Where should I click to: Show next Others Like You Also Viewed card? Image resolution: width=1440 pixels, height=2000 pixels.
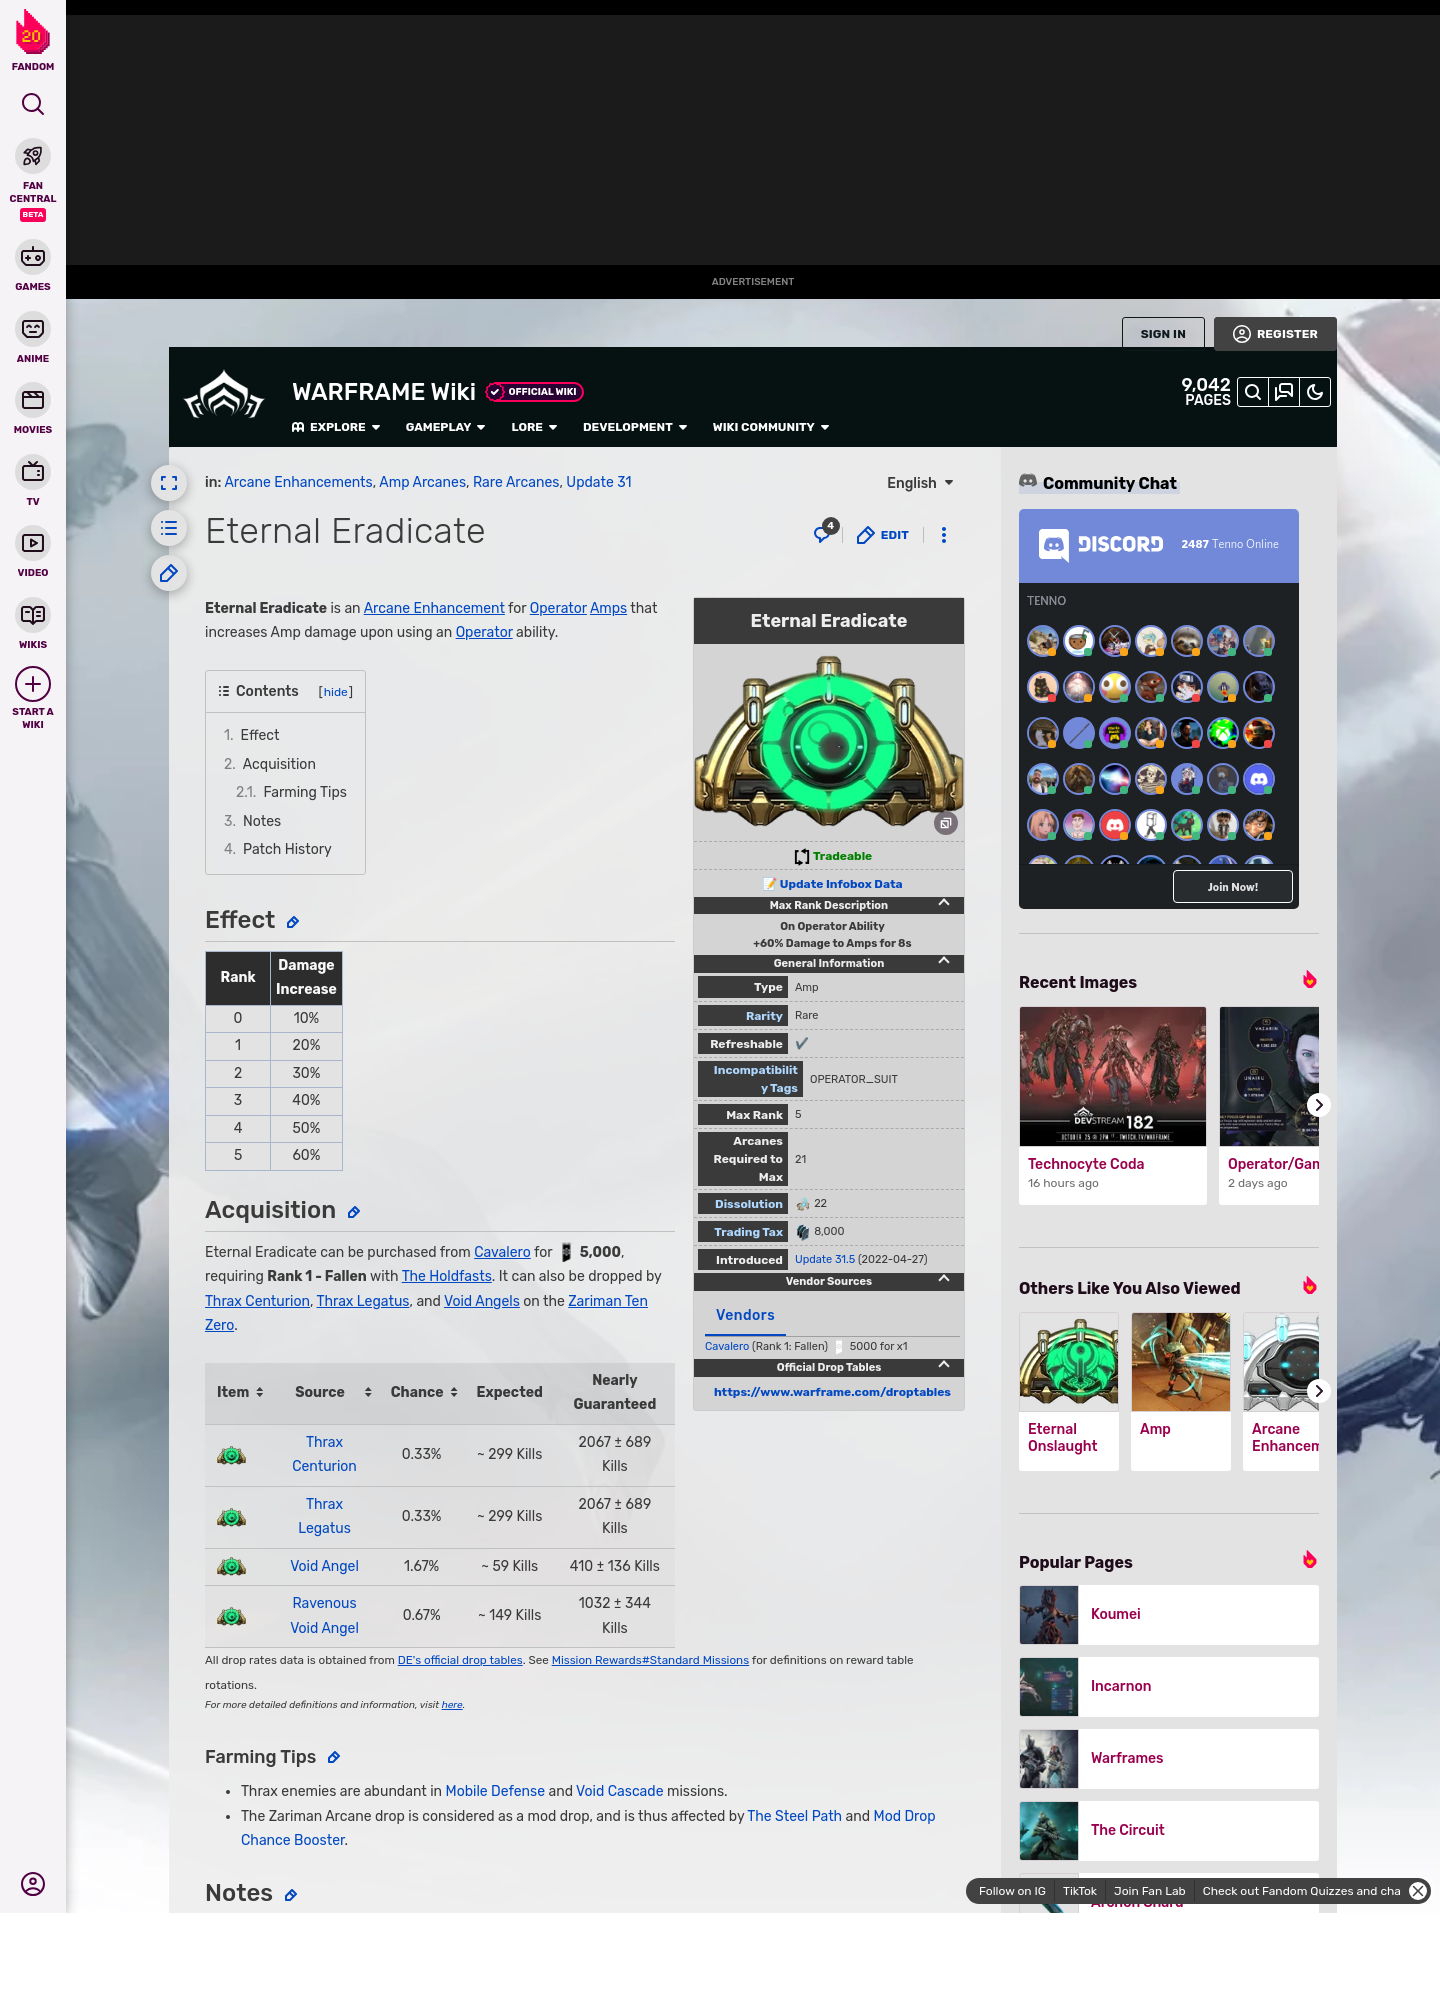(x=1319, y=1391)
